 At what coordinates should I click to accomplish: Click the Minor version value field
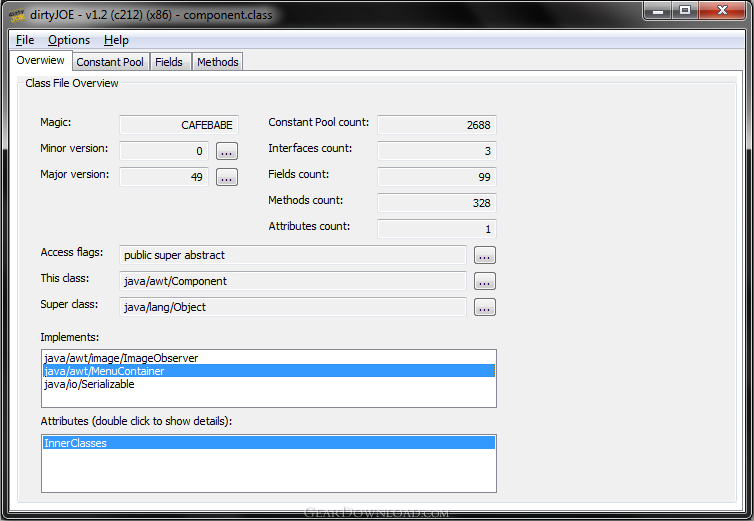click(164, 151)
